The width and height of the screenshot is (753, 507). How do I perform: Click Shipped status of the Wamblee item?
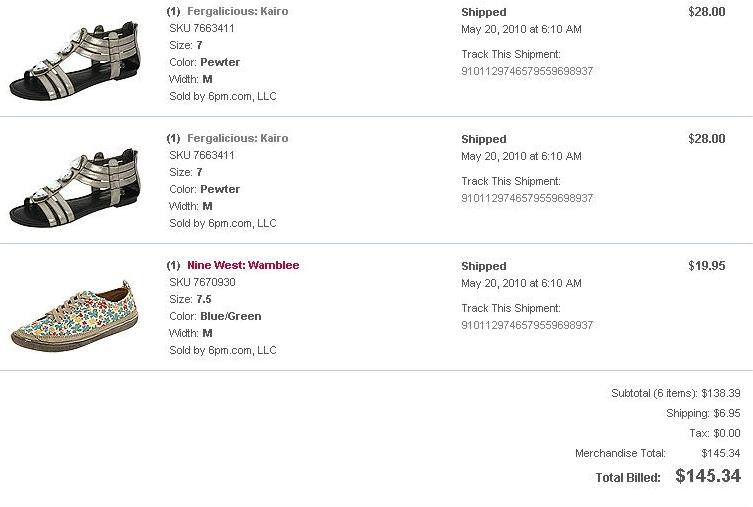point(484,267)
